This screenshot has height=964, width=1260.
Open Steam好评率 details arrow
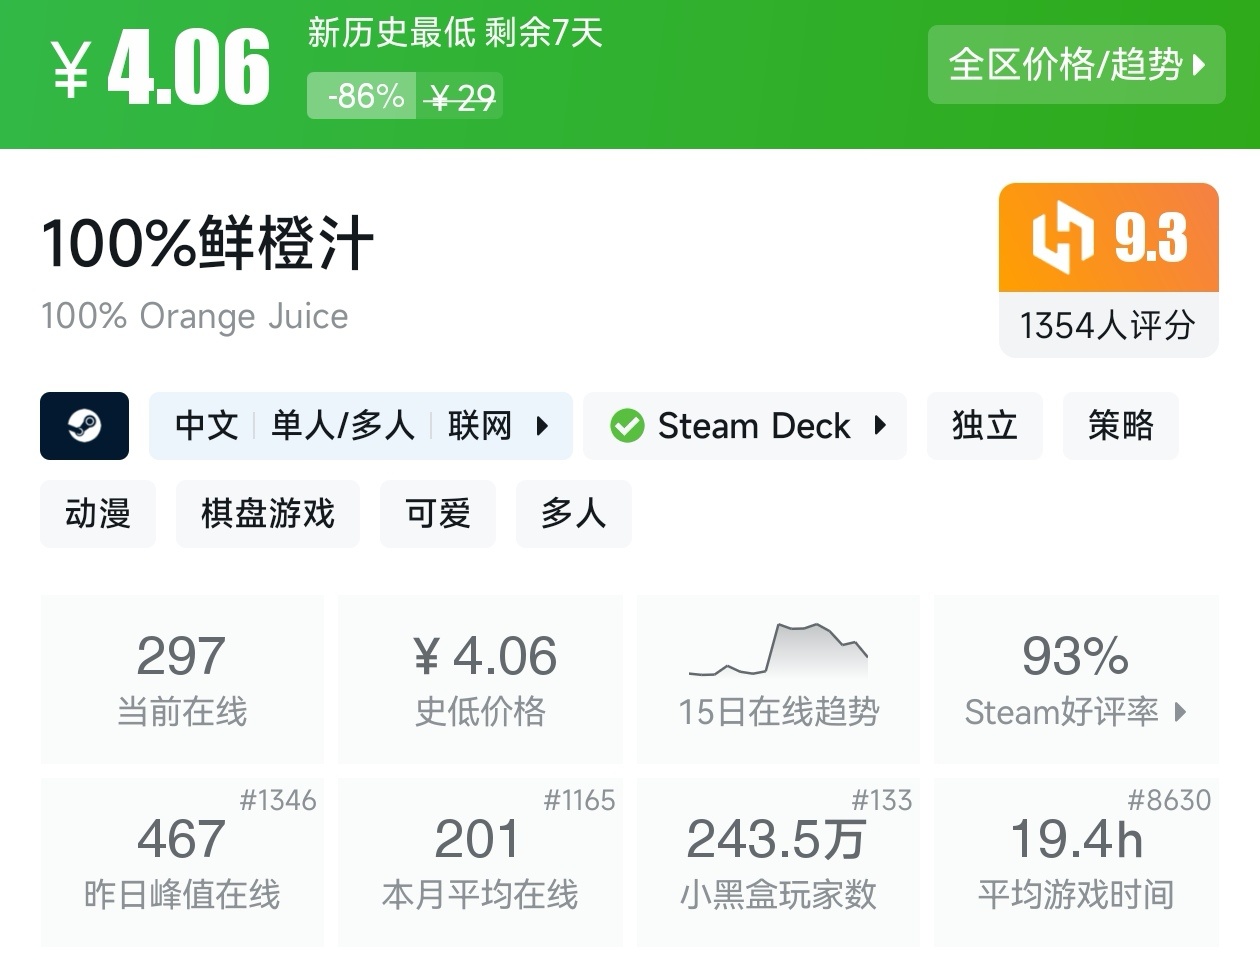point(1181,712)
